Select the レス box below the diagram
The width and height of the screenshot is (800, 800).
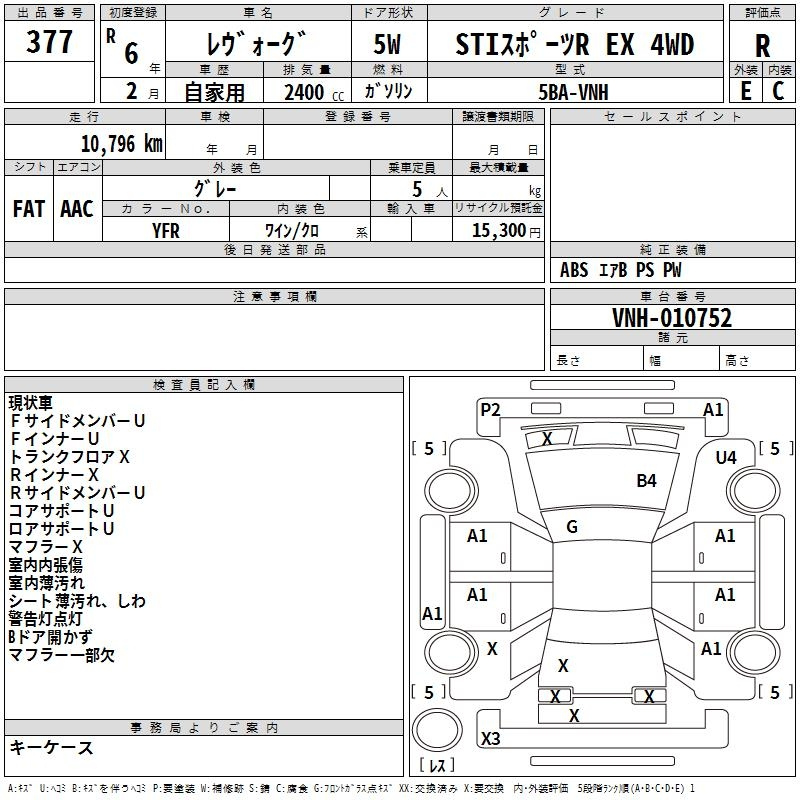coord(438,767)
